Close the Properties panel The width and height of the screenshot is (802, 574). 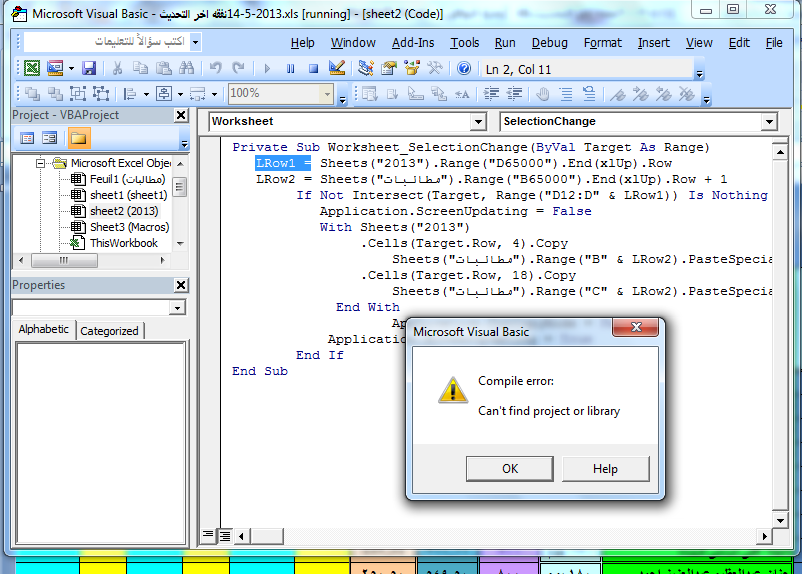point(181,285)
